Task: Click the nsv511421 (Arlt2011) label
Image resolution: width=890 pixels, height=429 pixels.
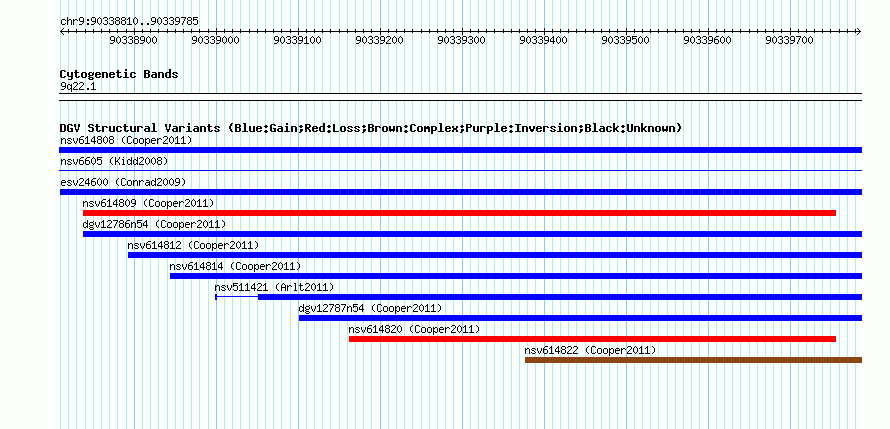Action: [x=274, y=287]
